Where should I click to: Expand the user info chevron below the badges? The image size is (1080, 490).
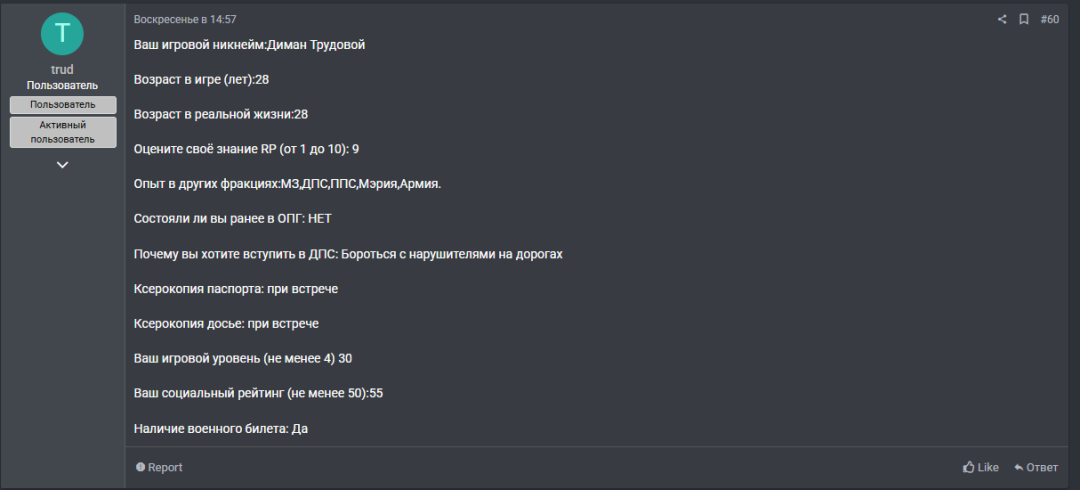click(62, 165)
